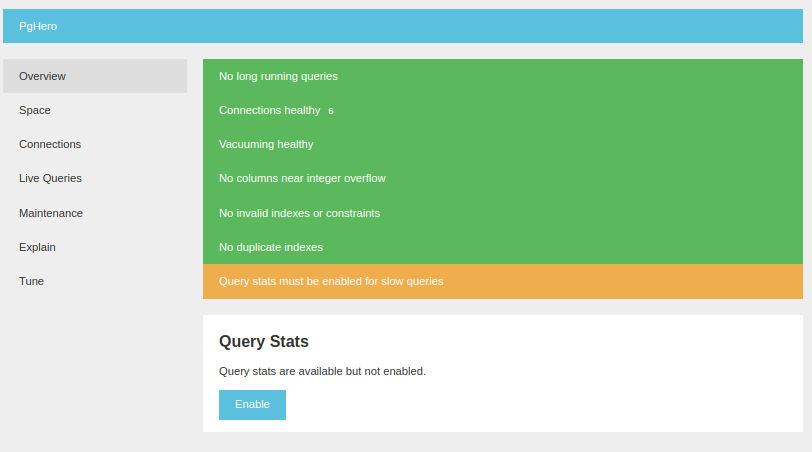
Task: Click the PgHero title link
Action: tap(38, 26)
